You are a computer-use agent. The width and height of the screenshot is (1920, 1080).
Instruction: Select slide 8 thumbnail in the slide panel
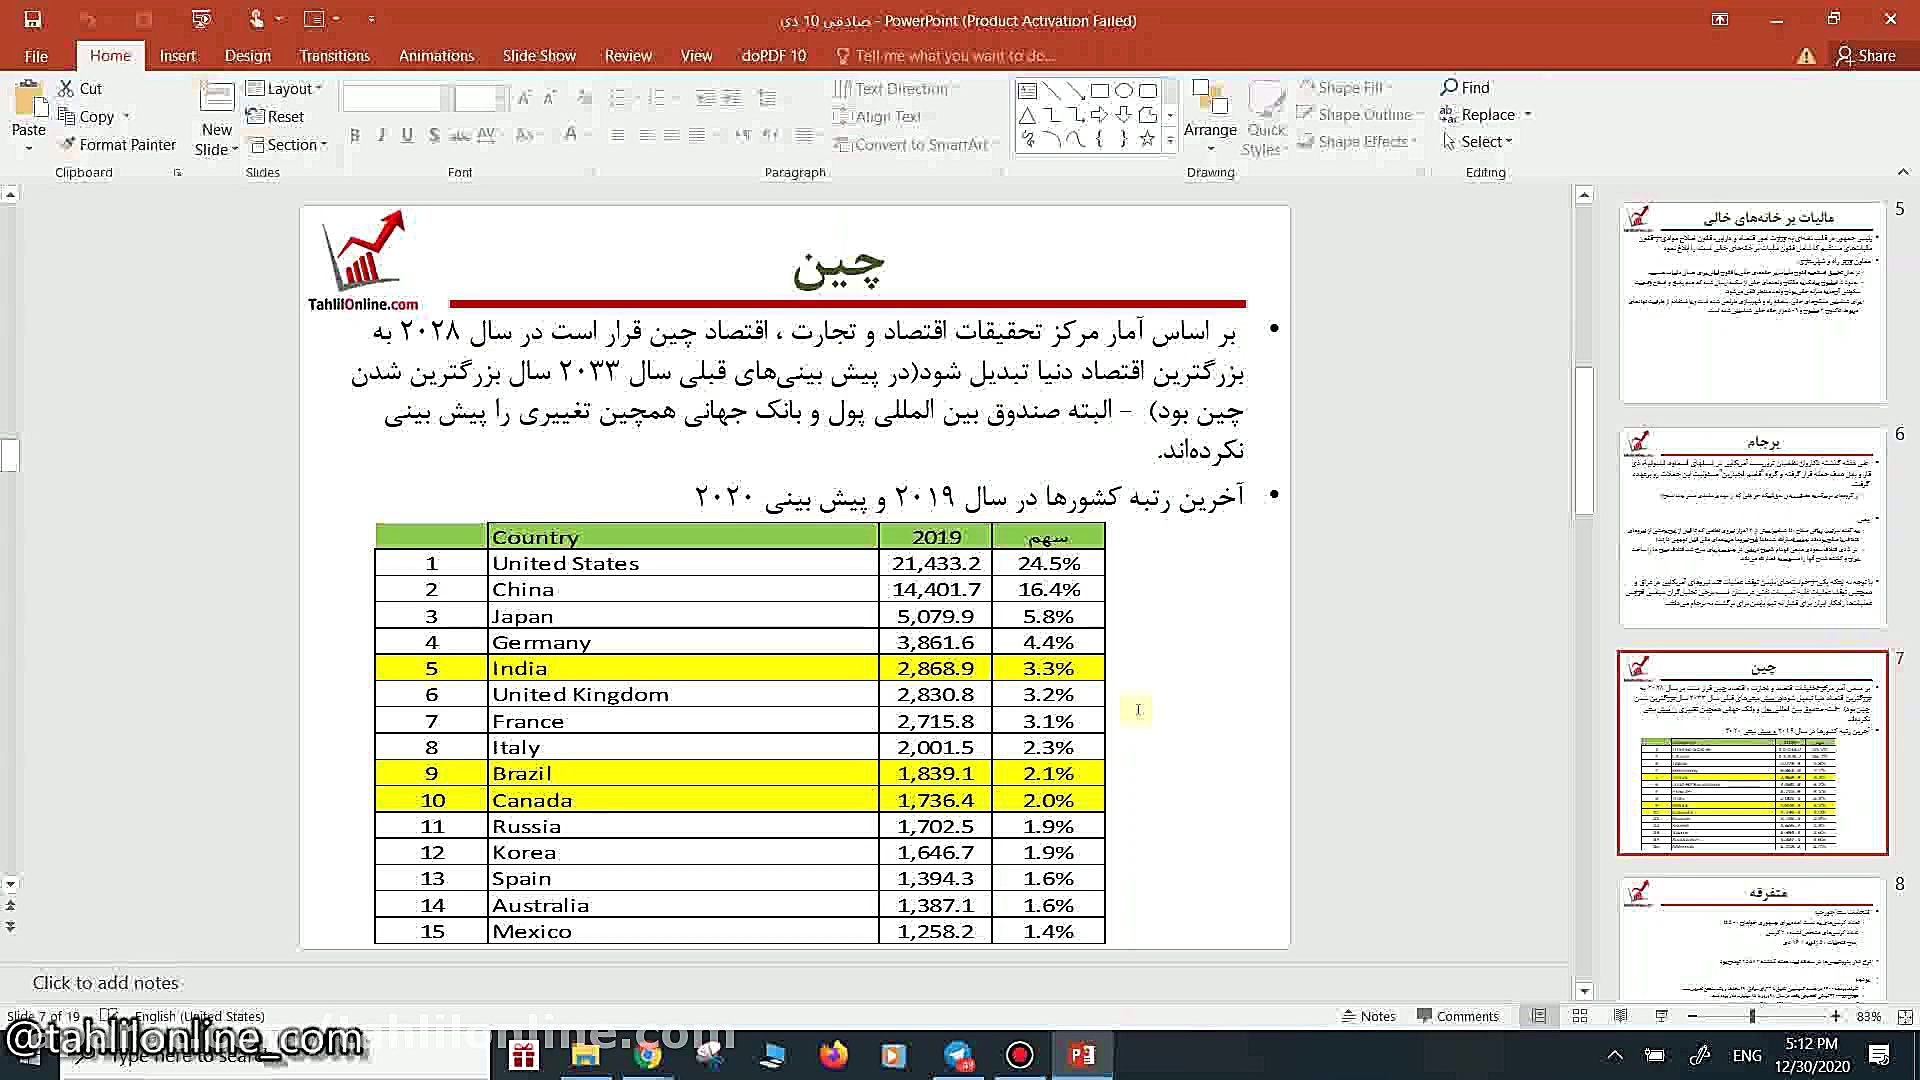[1752, 940]
